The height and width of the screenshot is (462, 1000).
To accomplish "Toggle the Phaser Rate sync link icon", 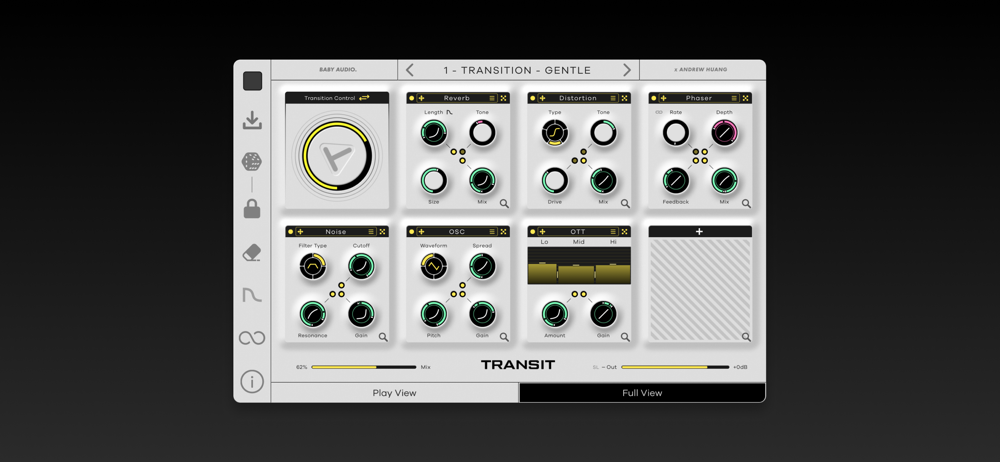I will (659, 112).
